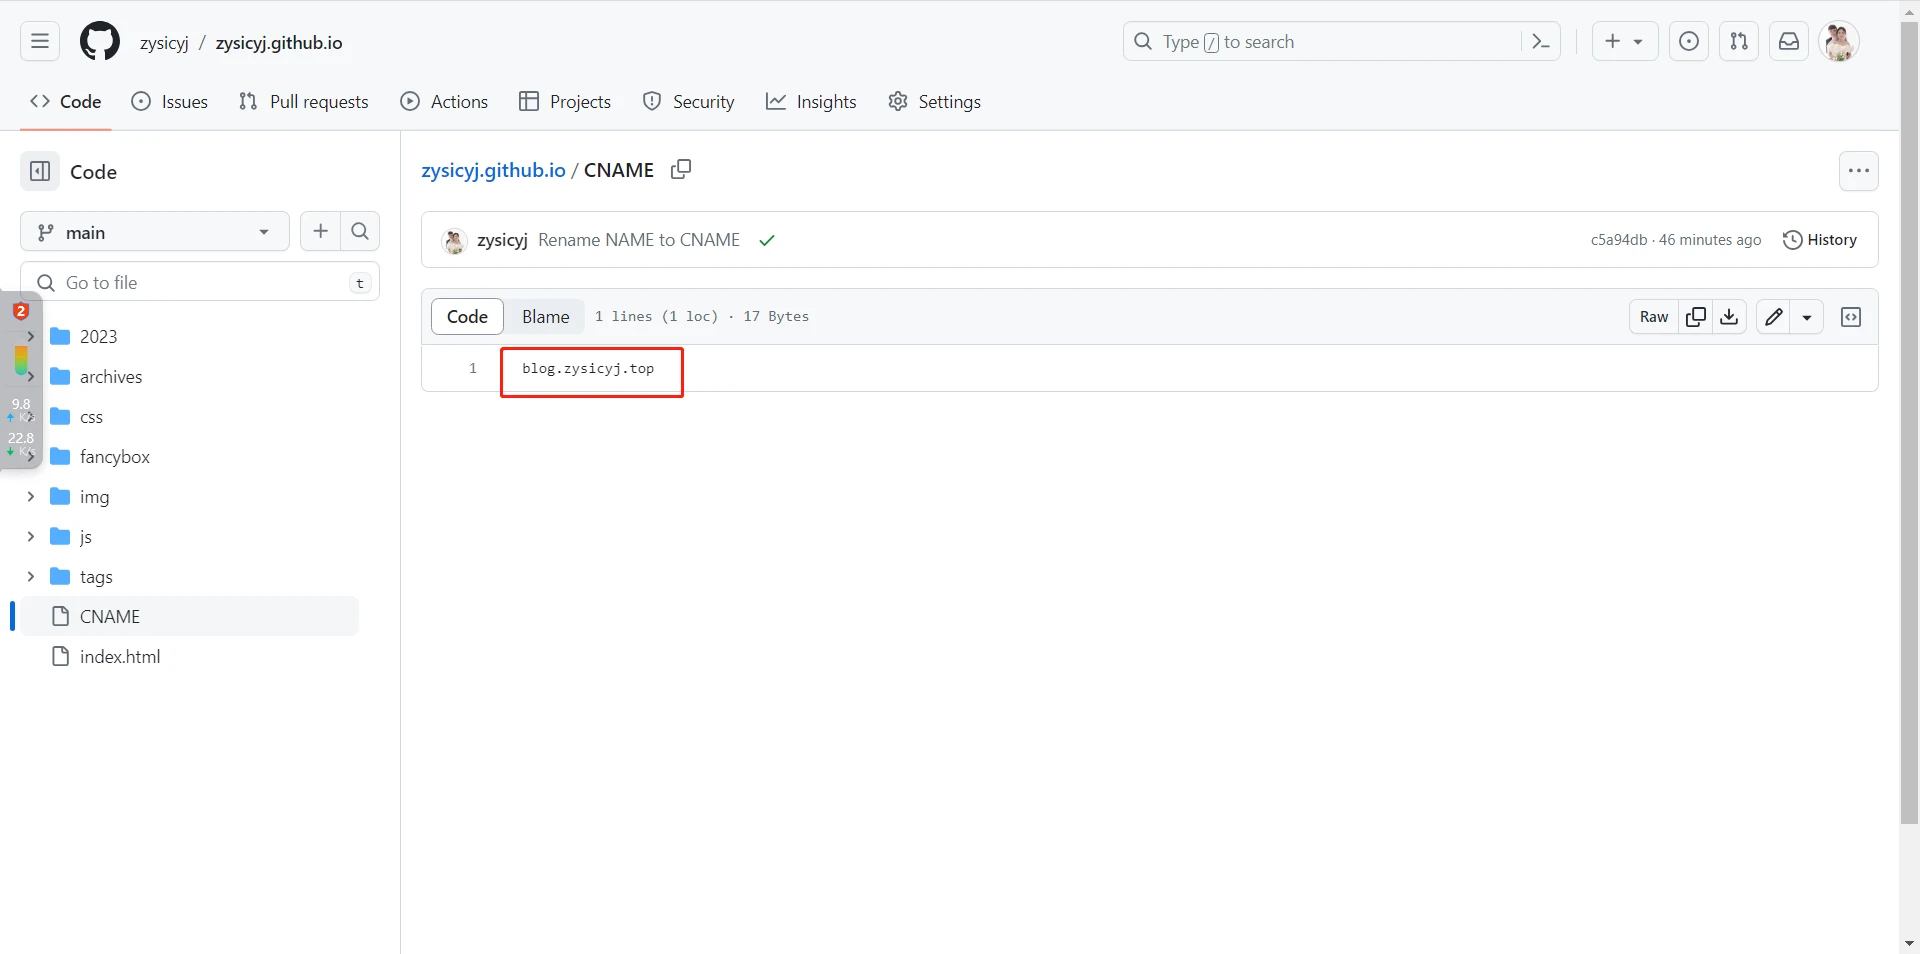Expand the 2023 folder
This screenshot has width=1920, height=954.
[x=31, y=337]
